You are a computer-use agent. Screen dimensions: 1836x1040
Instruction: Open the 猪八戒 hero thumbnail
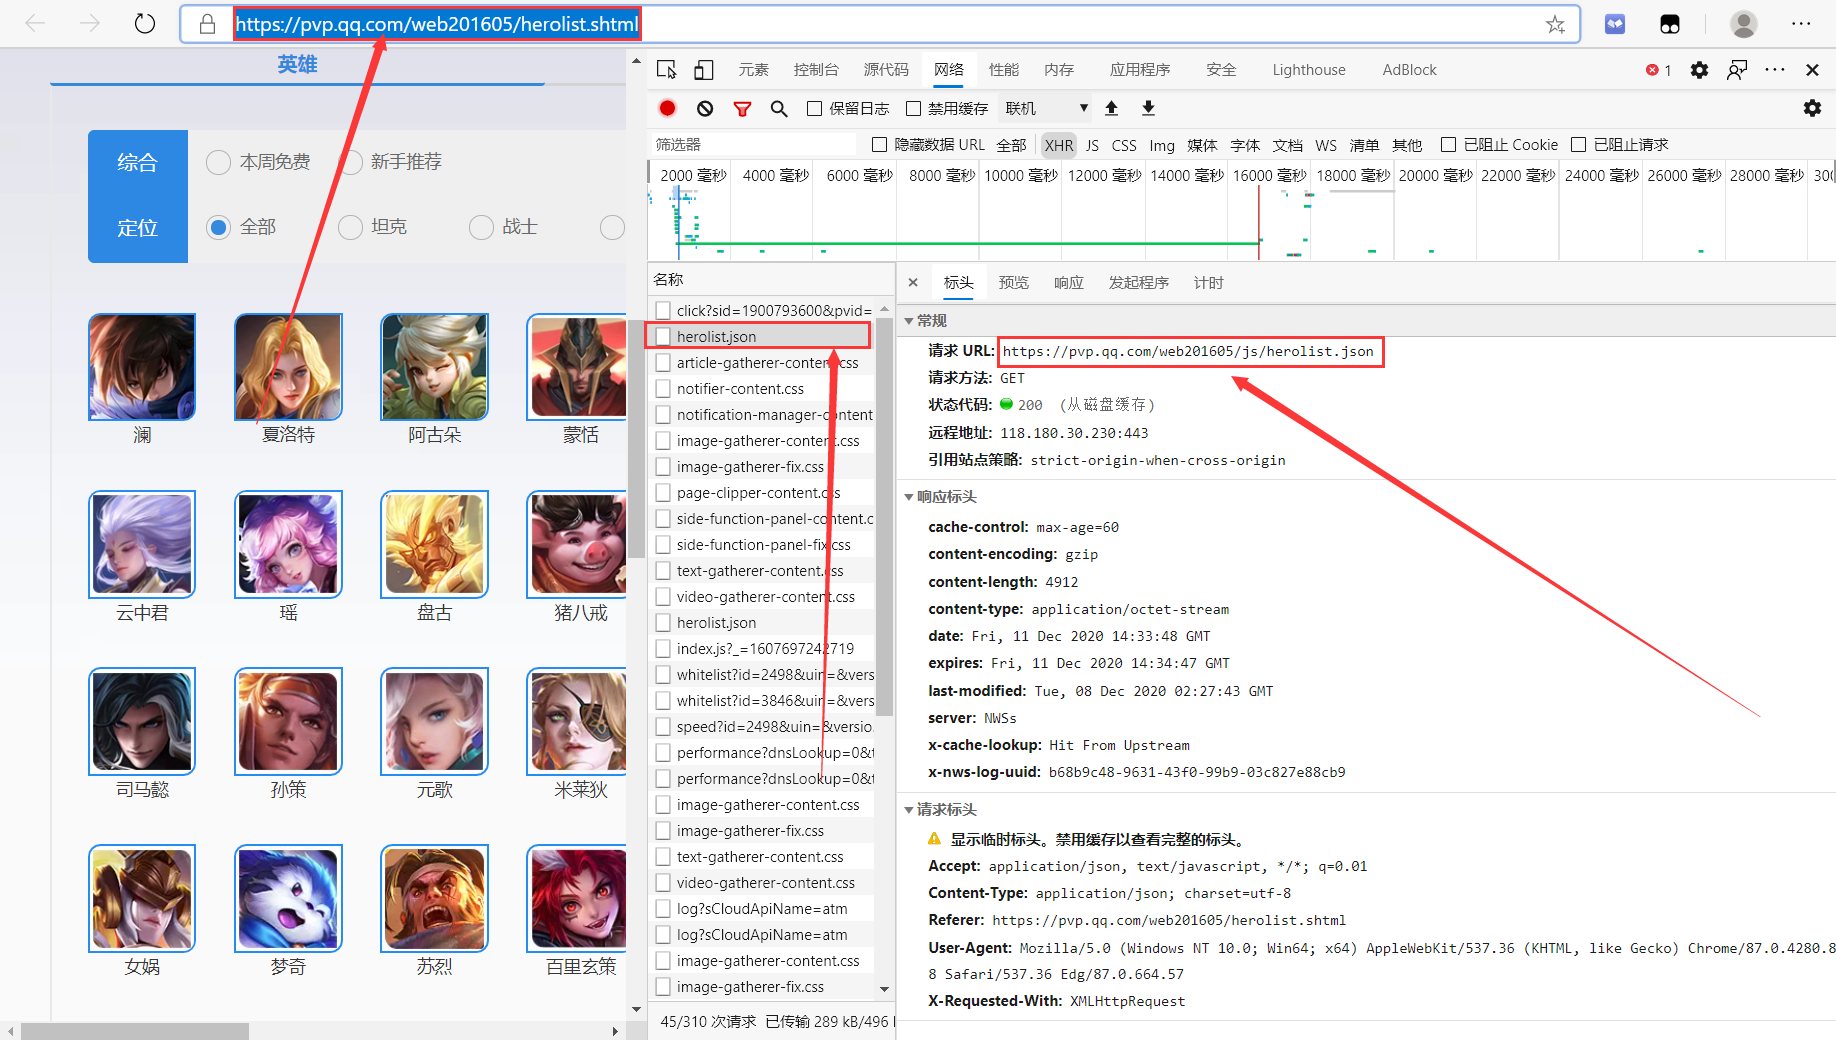tap(578, 544)
